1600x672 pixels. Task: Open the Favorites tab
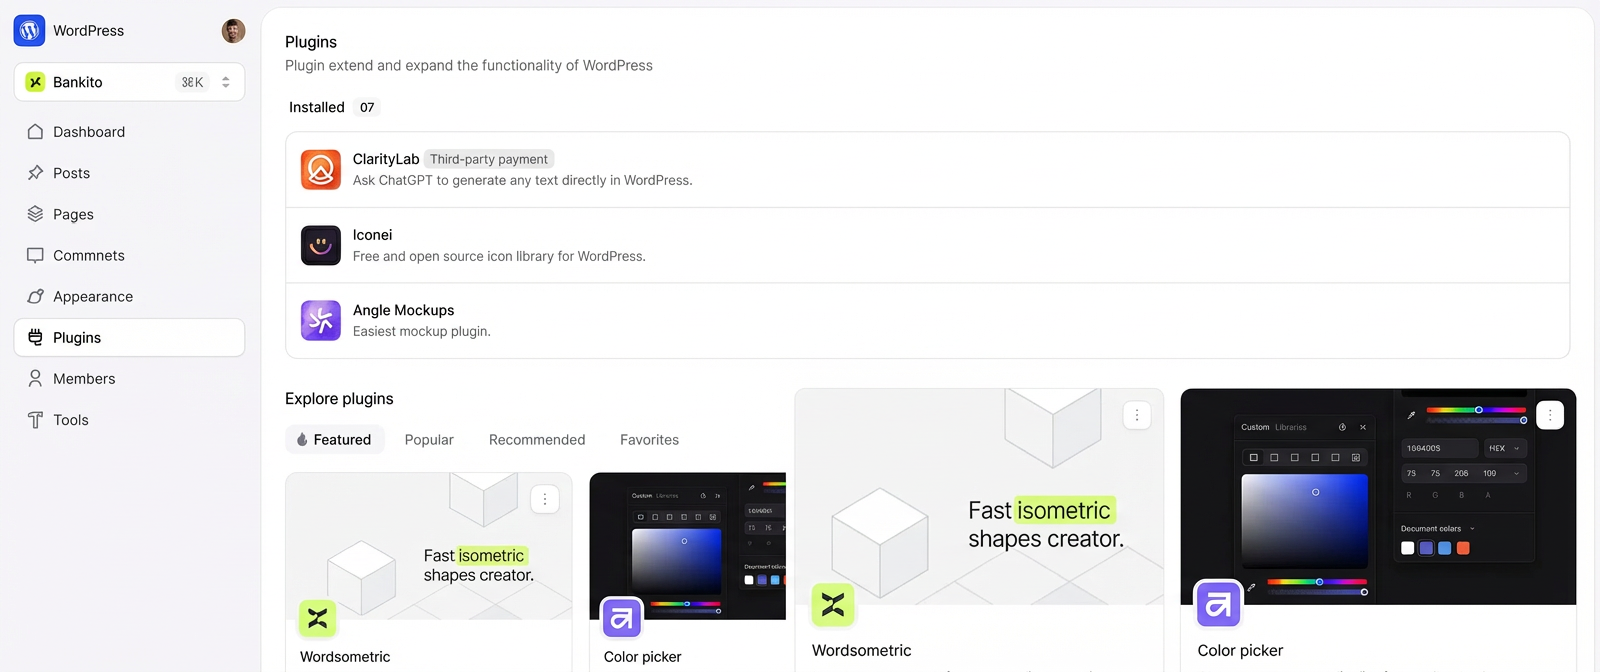tap(649, 440)
